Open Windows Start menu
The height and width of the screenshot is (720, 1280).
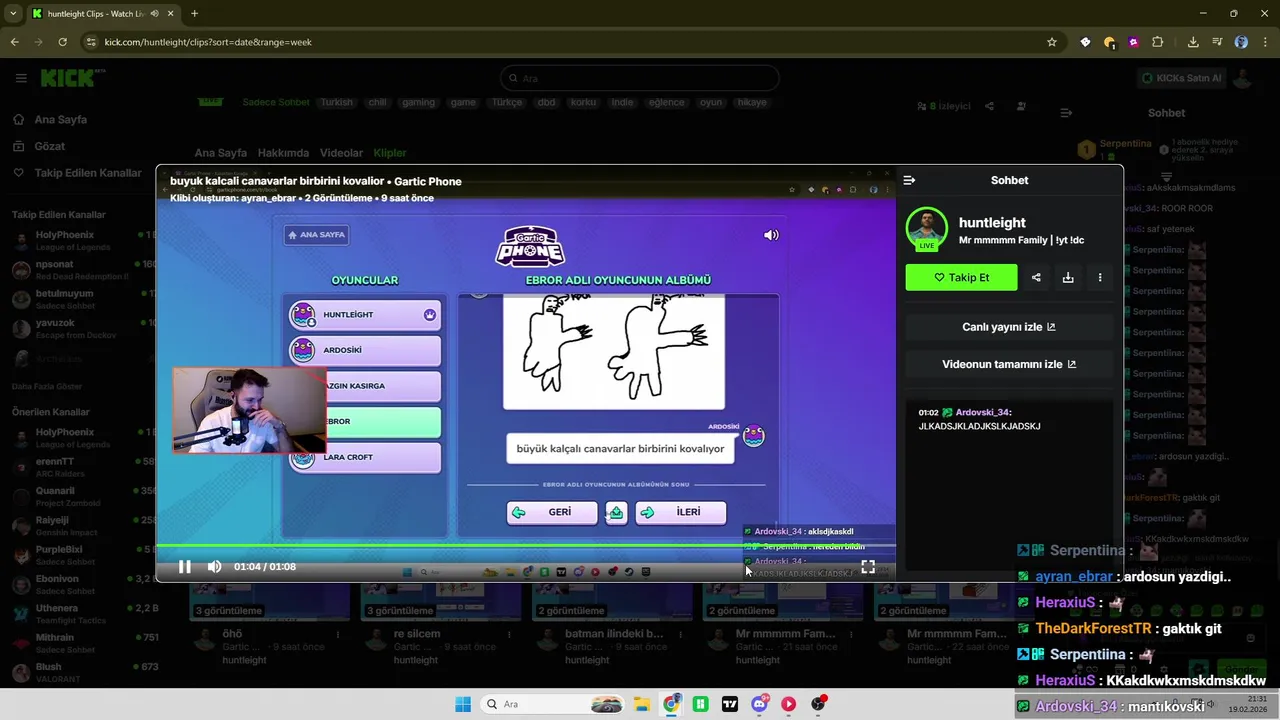pyautogui.click(x=463, y=704)
